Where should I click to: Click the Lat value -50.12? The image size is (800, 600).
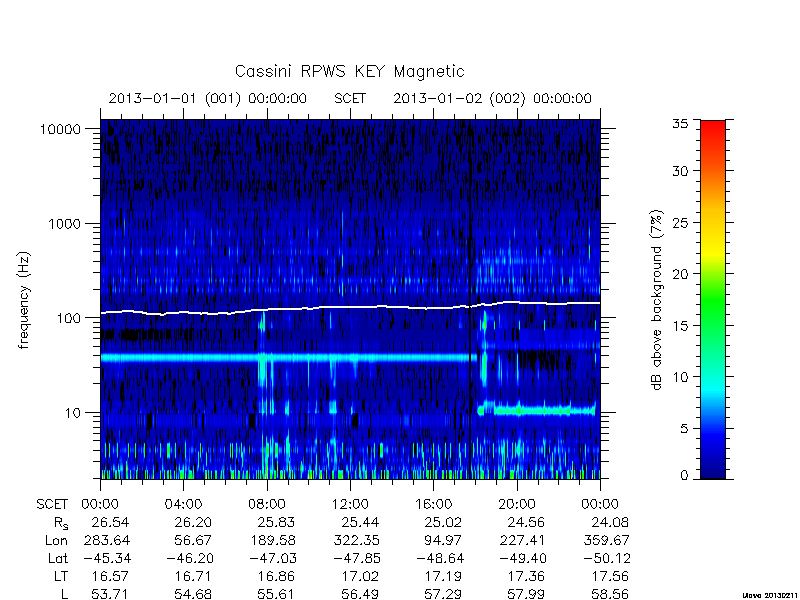pyautogui.click(x=606, y=558)
